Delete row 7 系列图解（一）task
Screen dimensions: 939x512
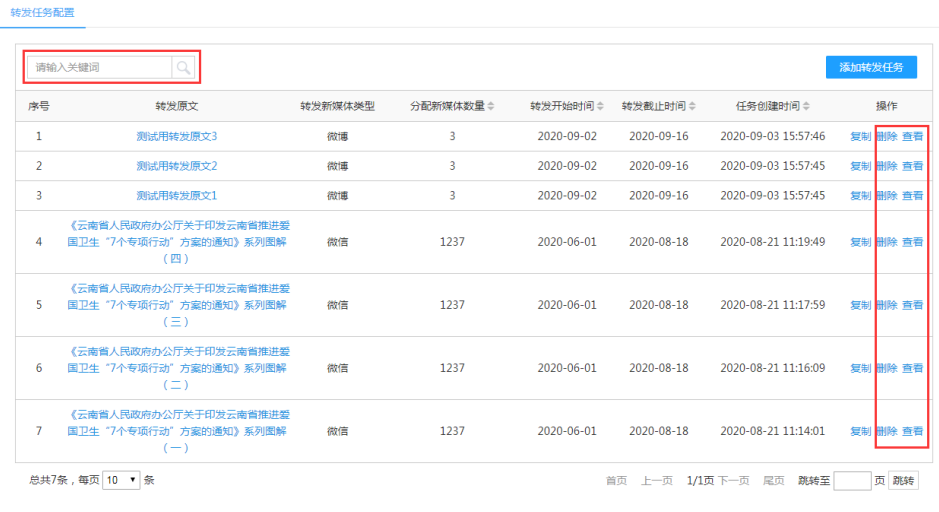(x=887, y=432)
